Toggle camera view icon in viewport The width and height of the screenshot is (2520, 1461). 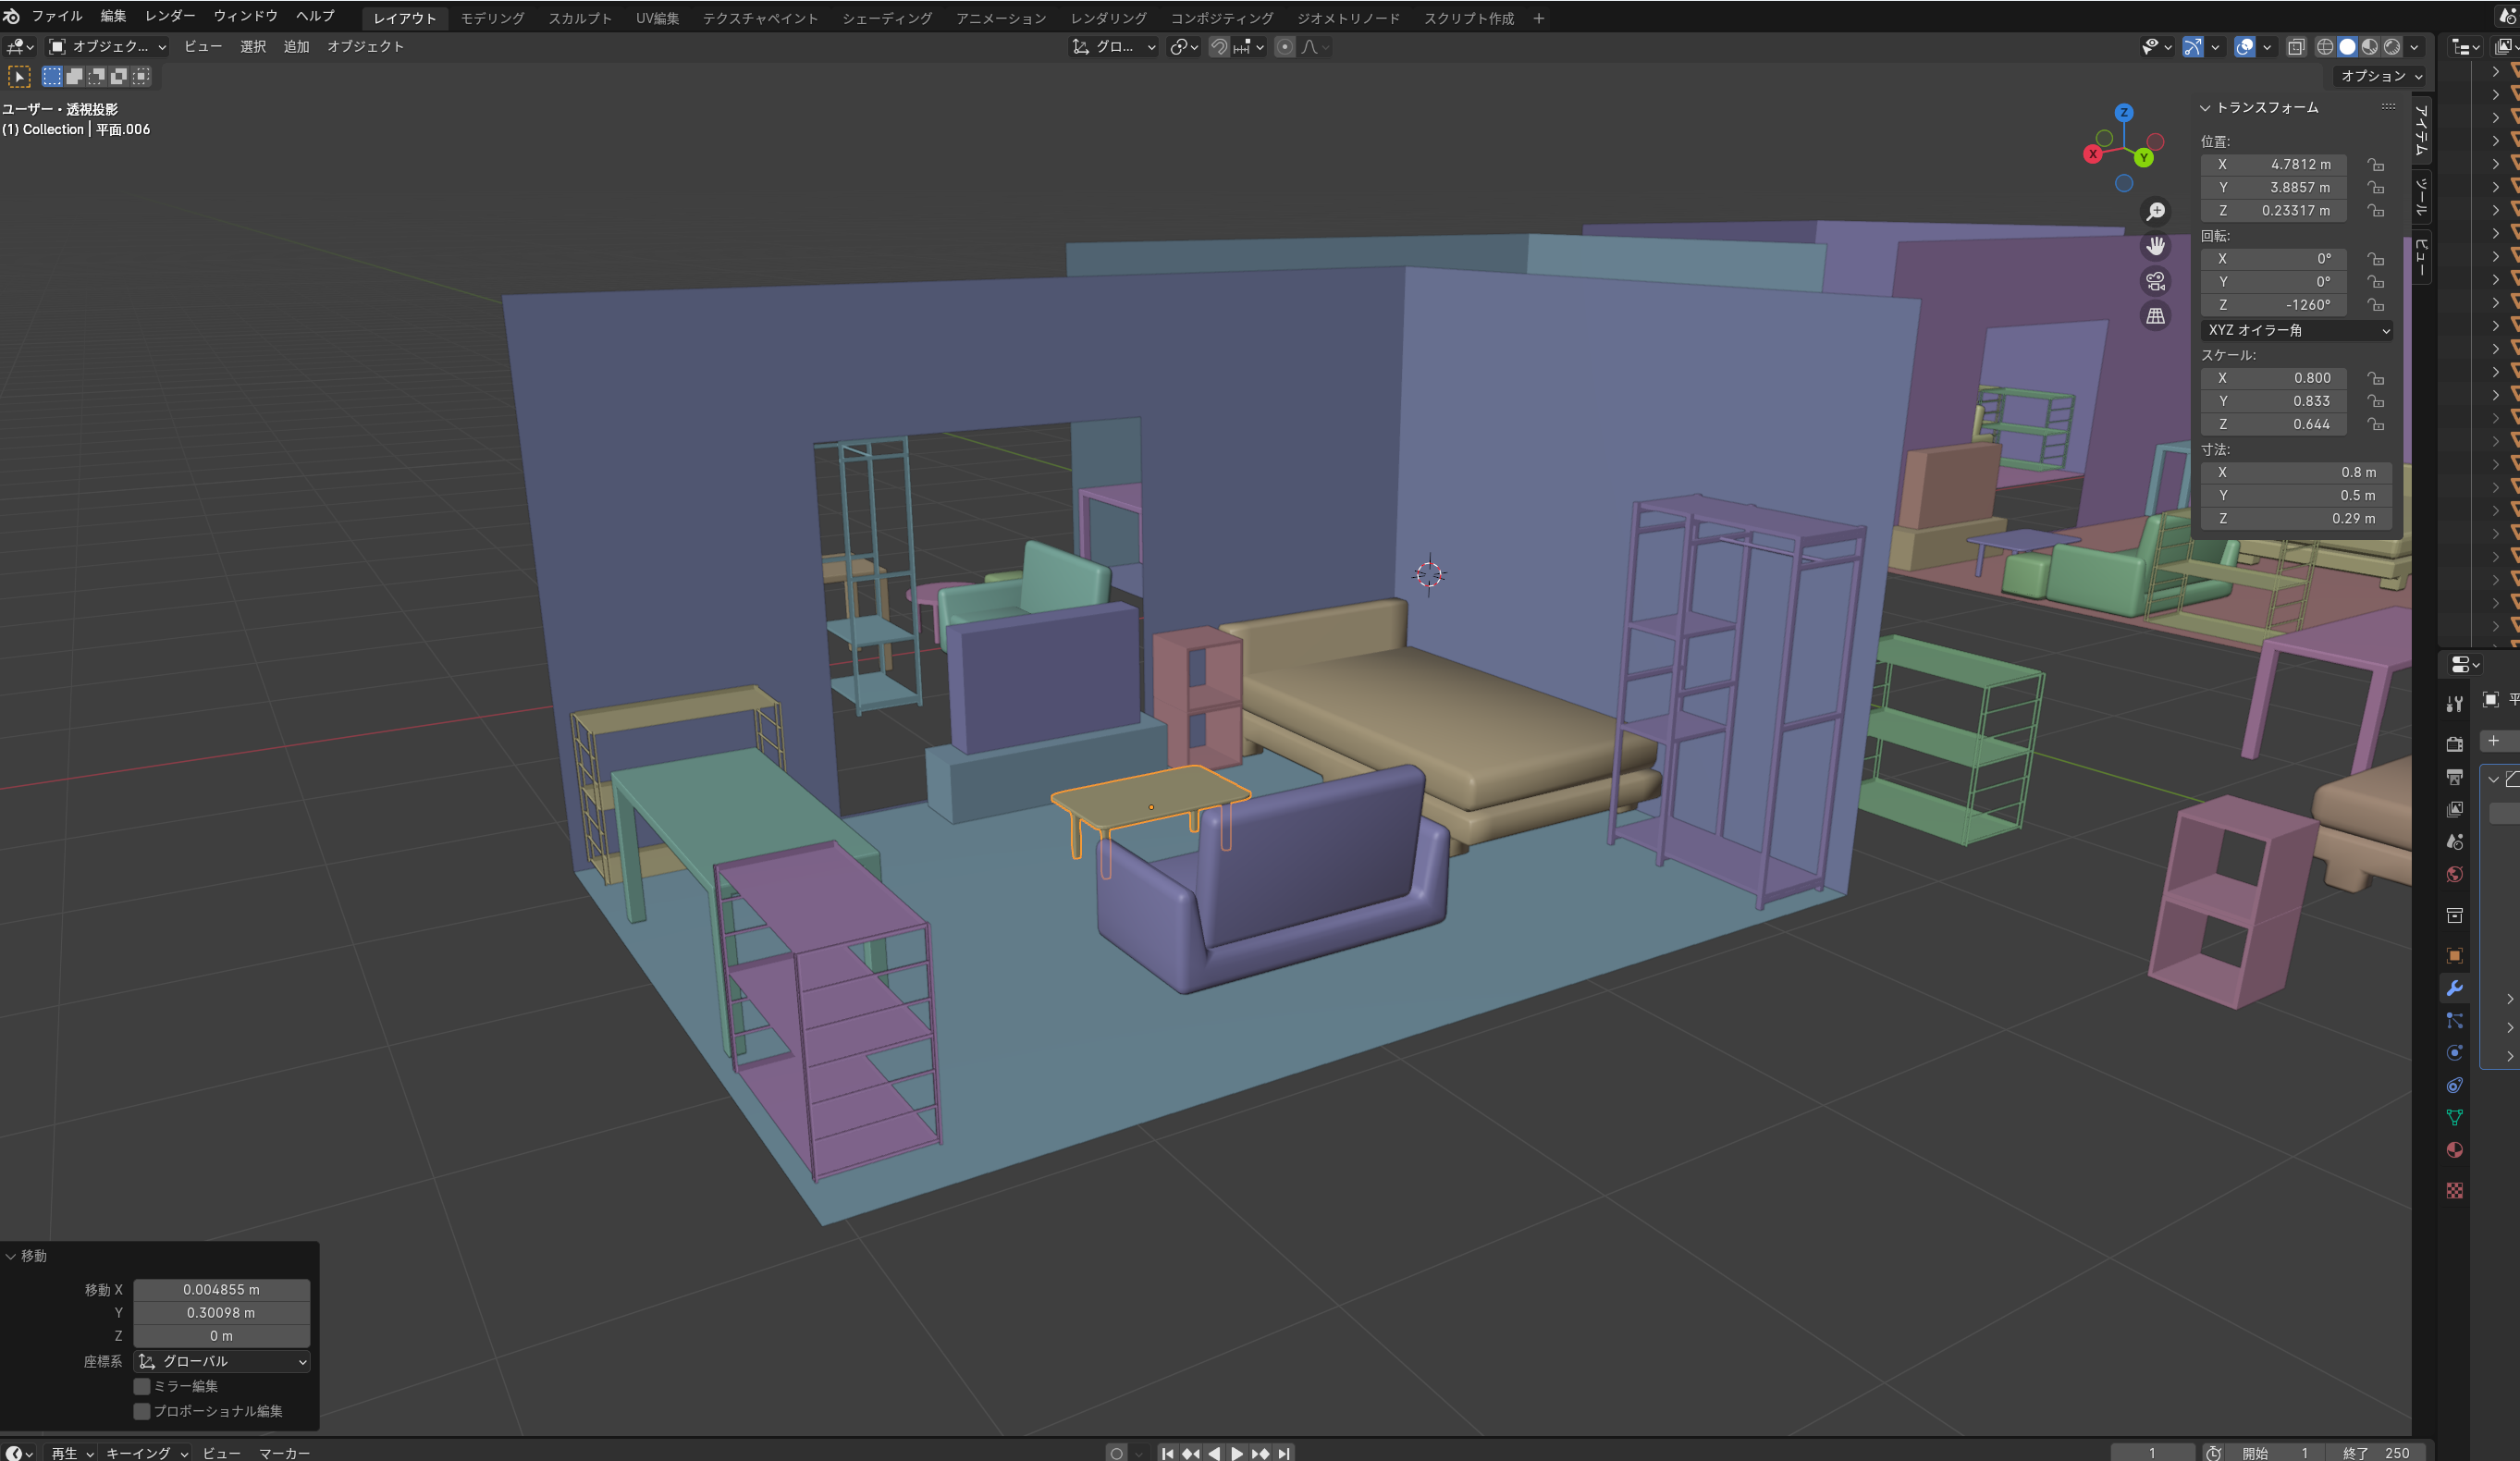2155,281
